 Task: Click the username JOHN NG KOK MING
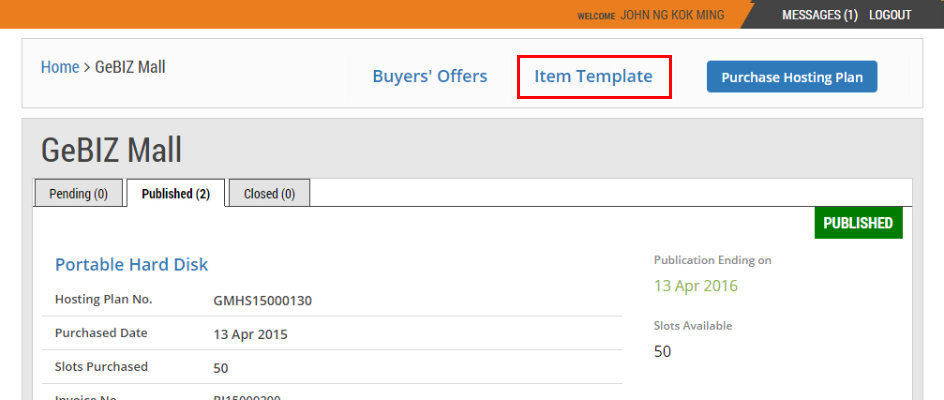click(672, 15)
